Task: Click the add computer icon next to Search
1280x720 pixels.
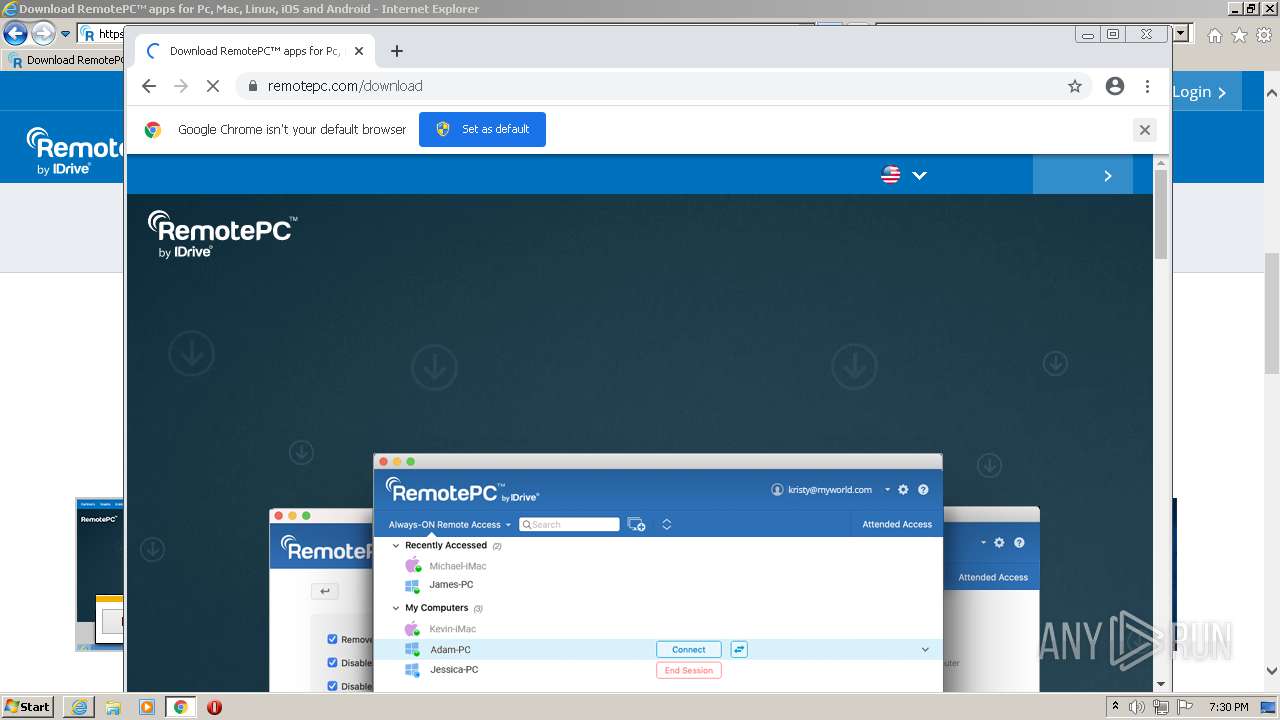Action: point(636,524)
